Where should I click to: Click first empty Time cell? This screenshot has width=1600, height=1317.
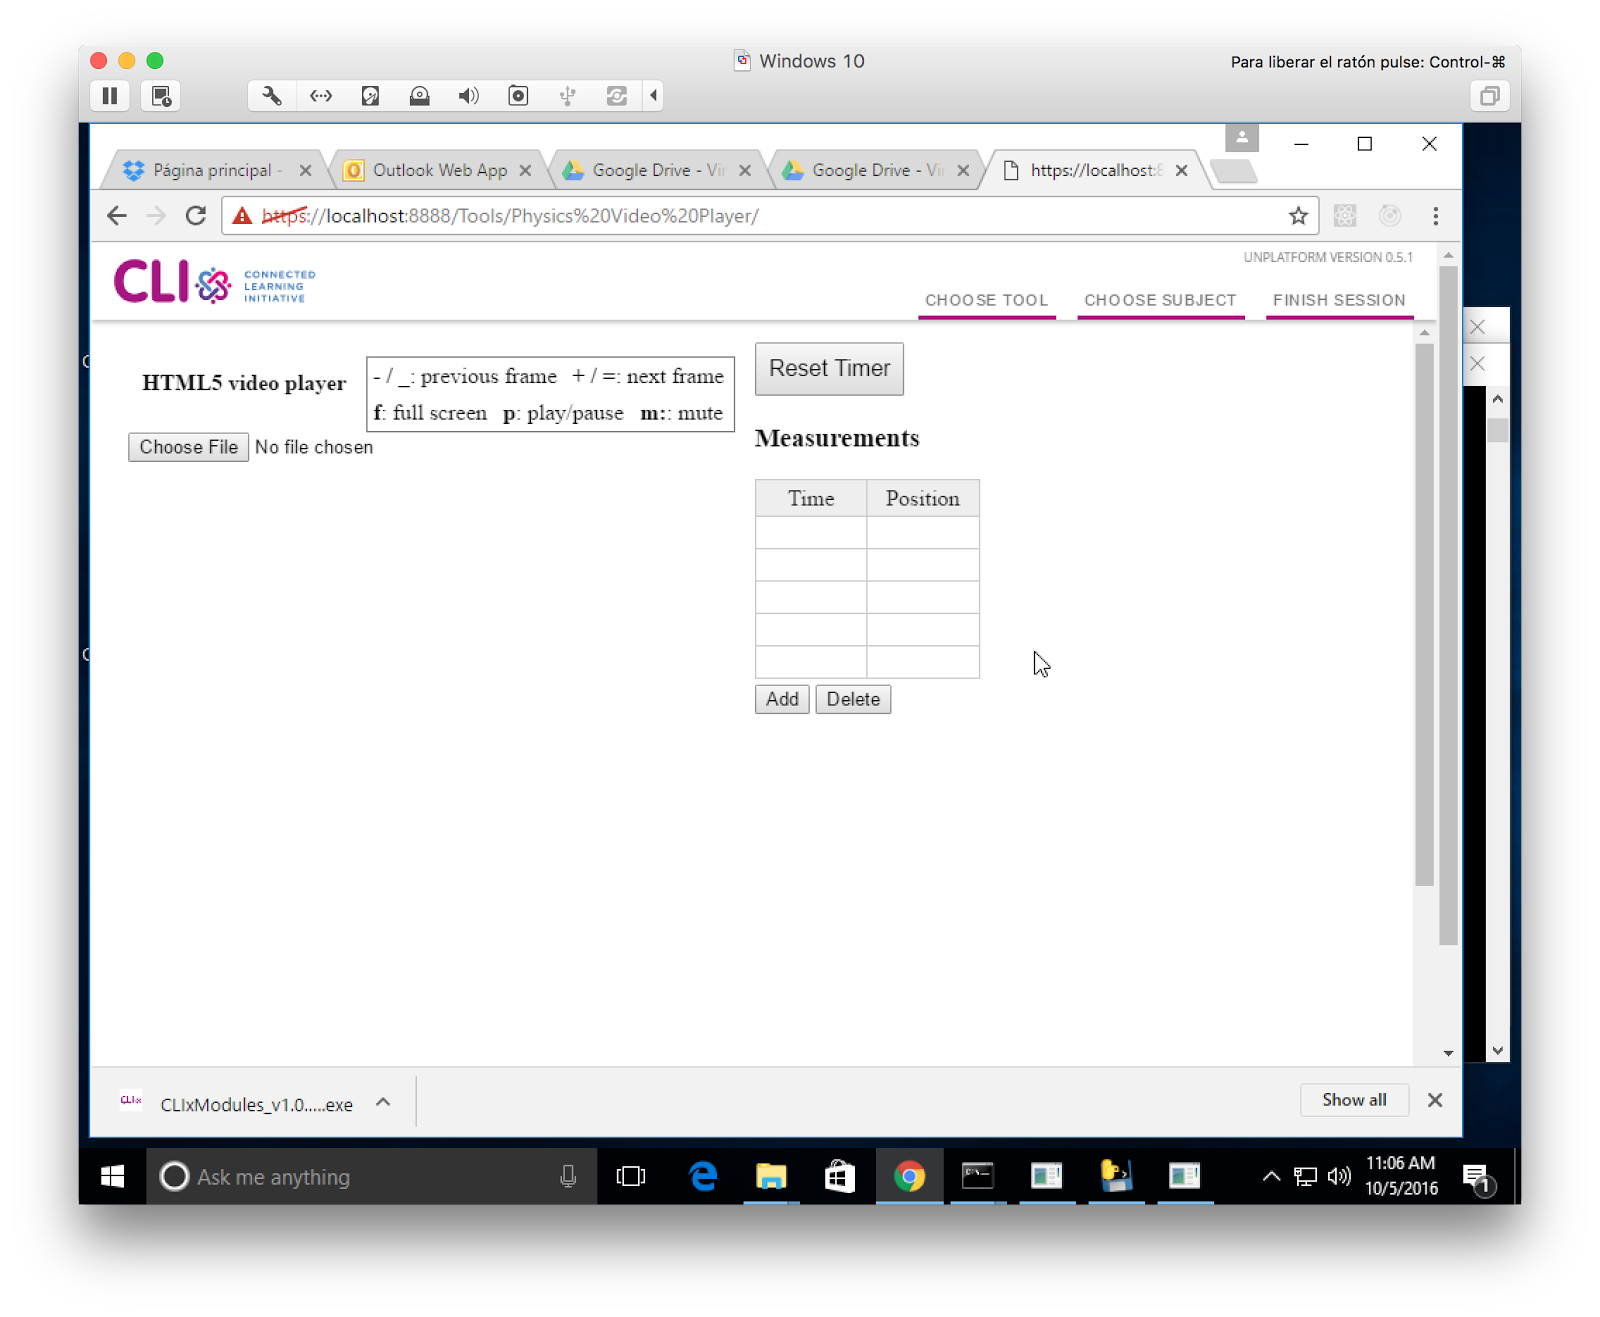tap(811, 532)
